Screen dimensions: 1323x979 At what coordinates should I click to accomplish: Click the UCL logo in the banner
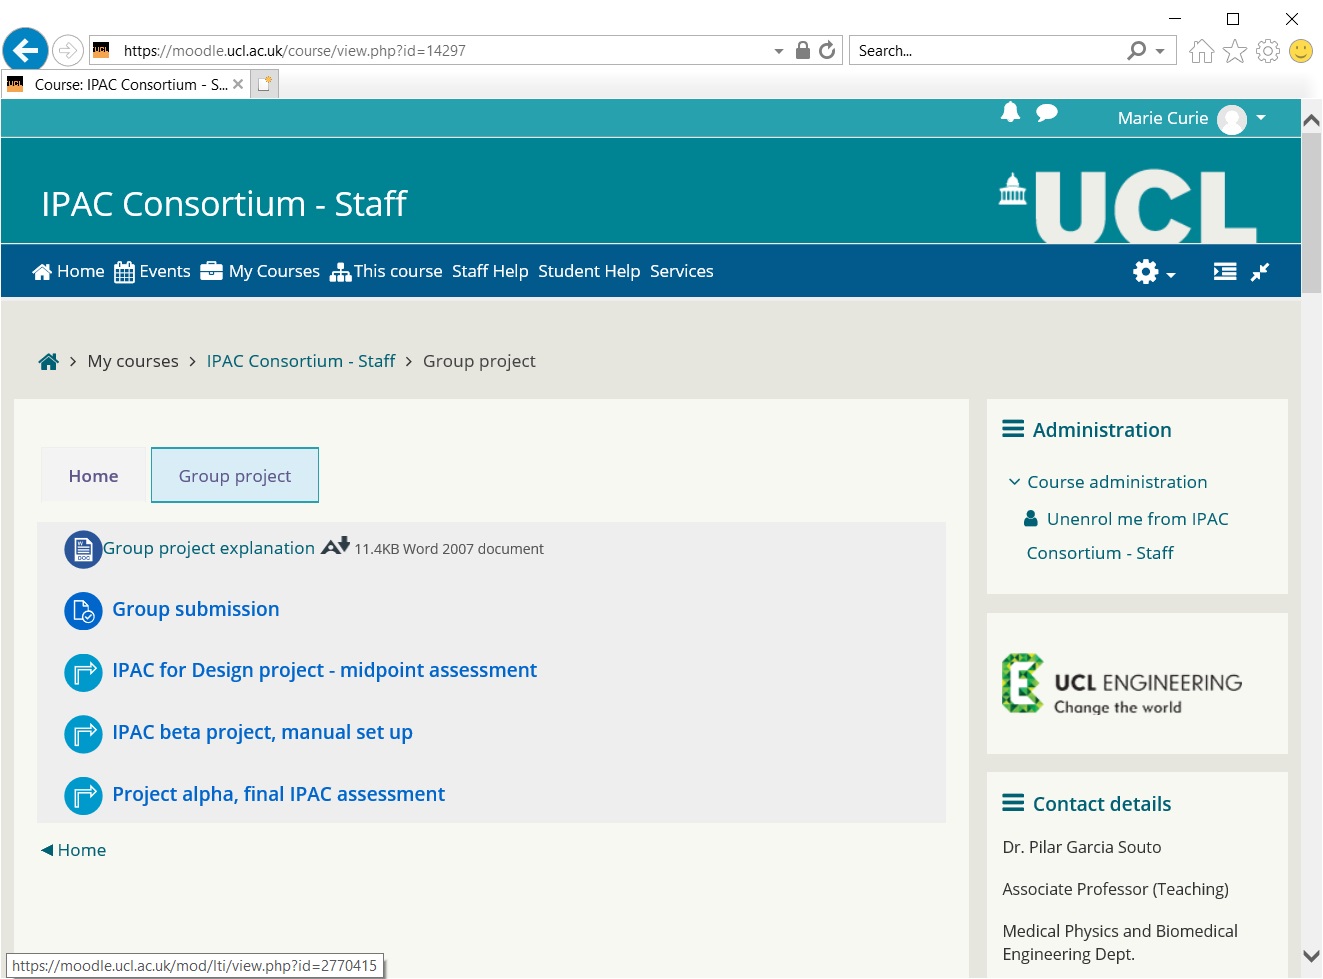pos(1127,206)
